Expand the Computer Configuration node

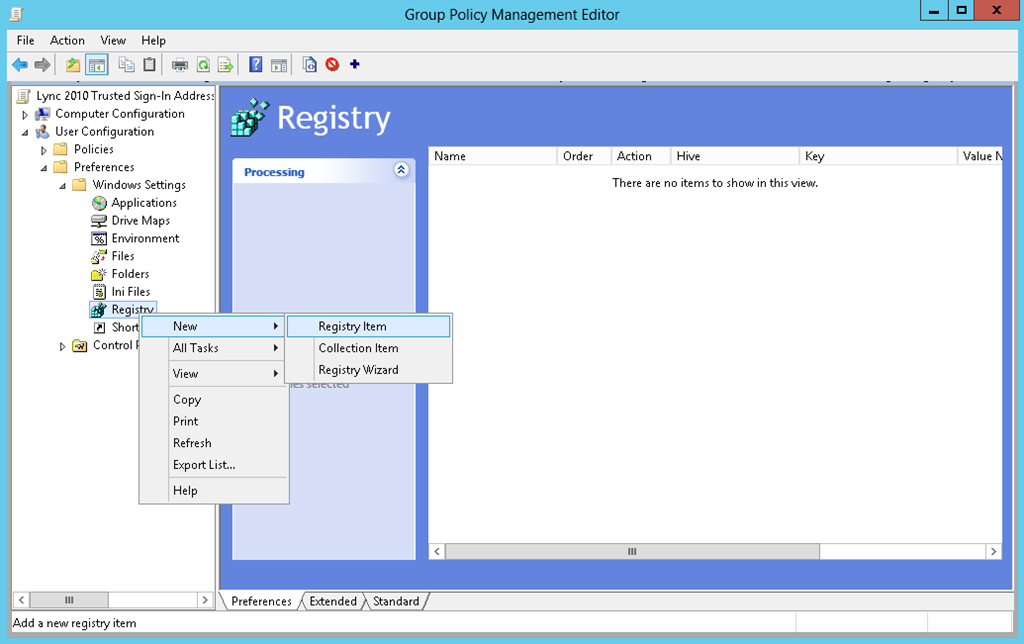pos(25,115)
